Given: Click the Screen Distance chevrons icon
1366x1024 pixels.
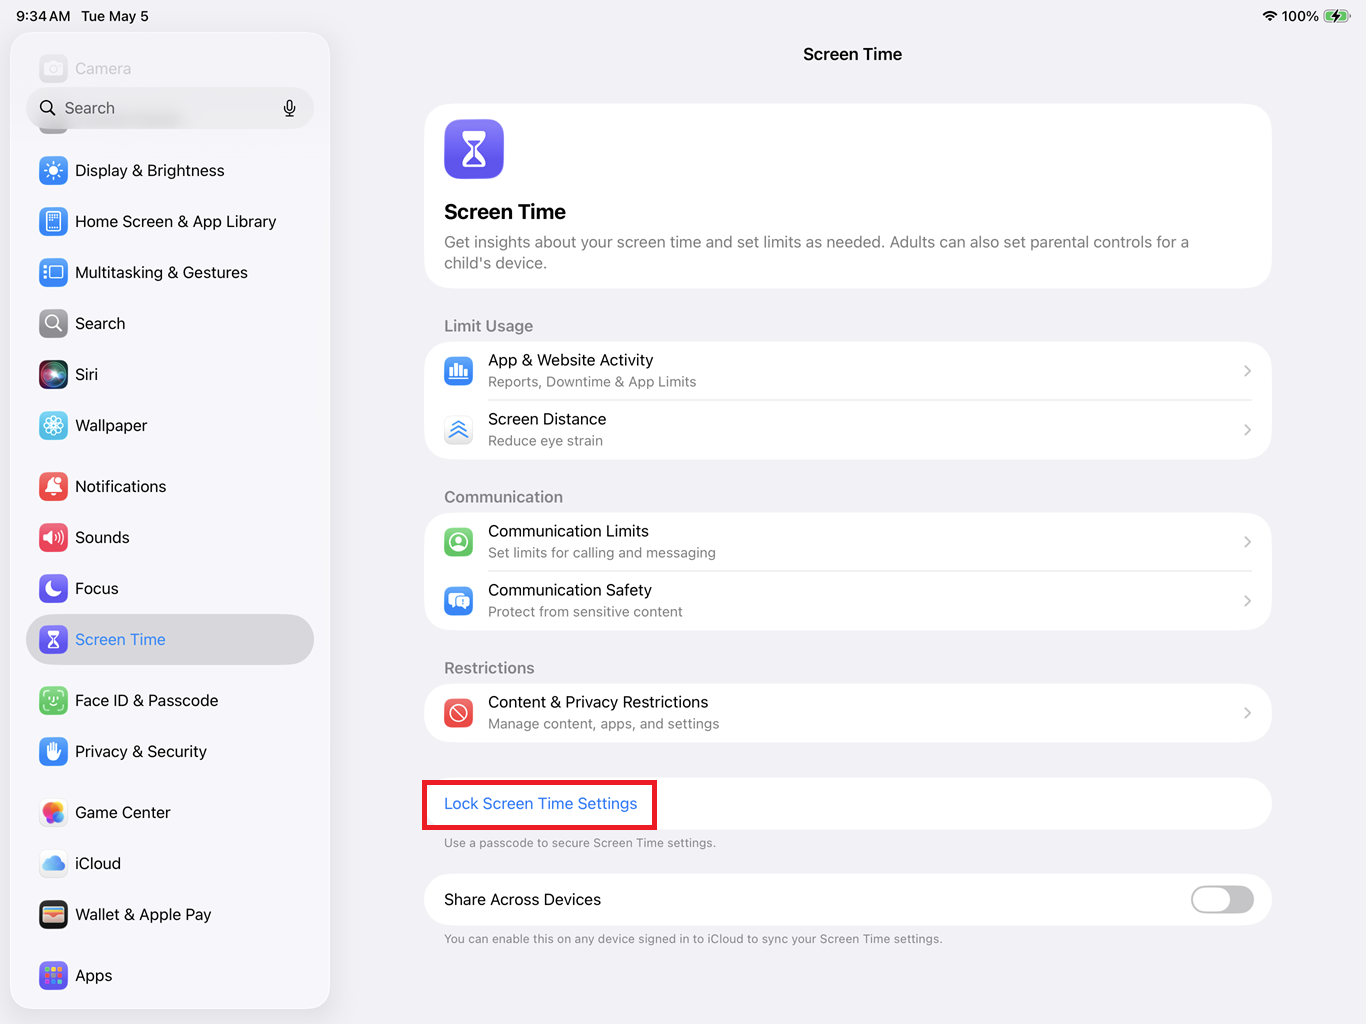Looking at the screenshot, I should pyautogui.click(x=459, y=430).
